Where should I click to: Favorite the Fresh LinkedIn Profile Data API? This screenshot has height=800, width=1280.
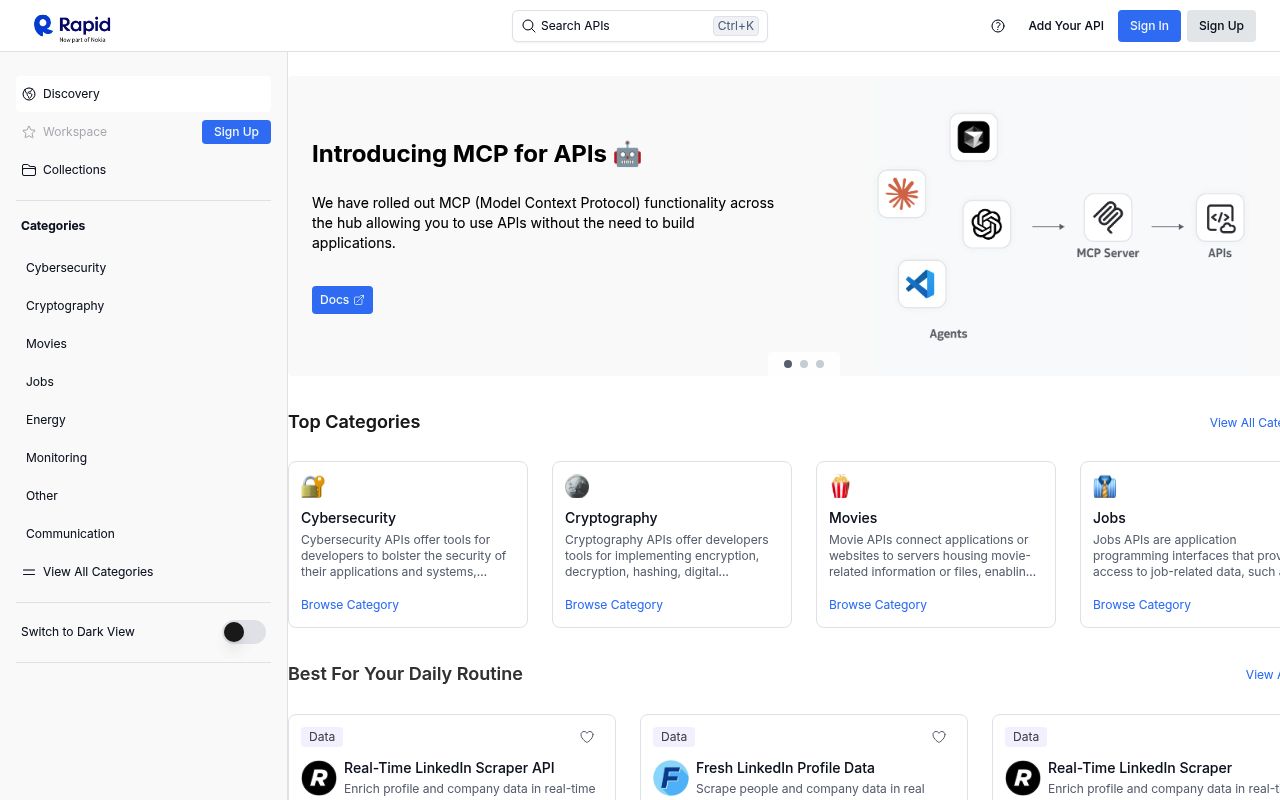pos(939,737)
